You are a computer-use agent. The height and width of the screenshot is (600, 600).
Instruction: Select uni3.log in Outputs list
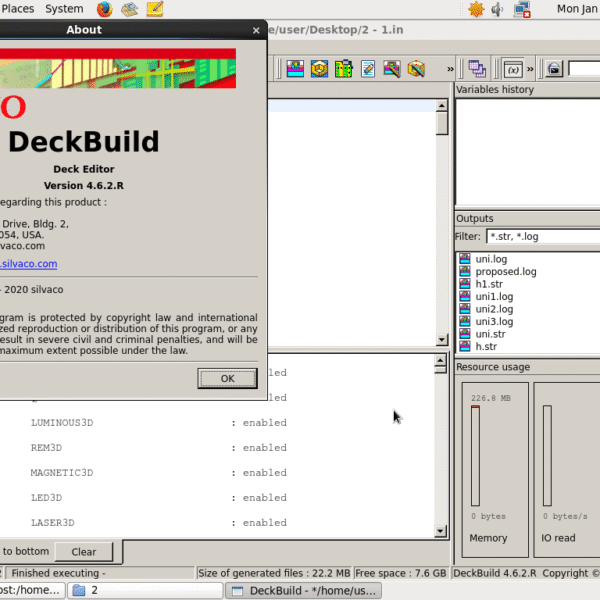point(494,321)
